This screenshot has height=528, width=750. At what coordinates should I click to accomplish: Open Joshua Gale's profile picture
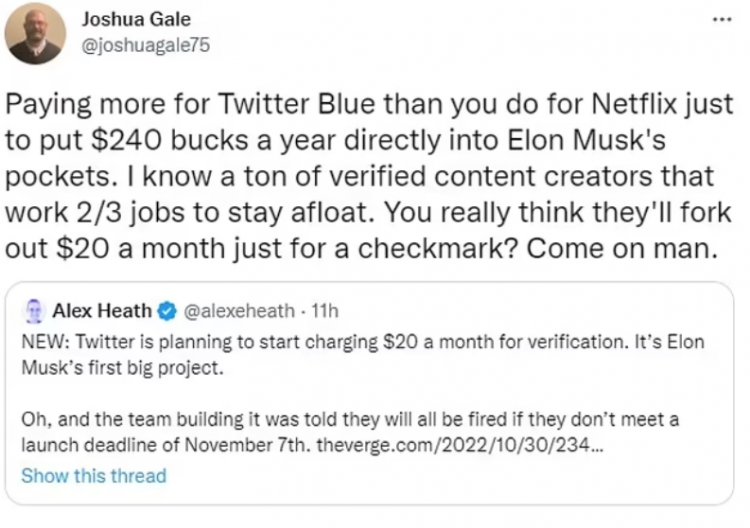coord(35,33)
